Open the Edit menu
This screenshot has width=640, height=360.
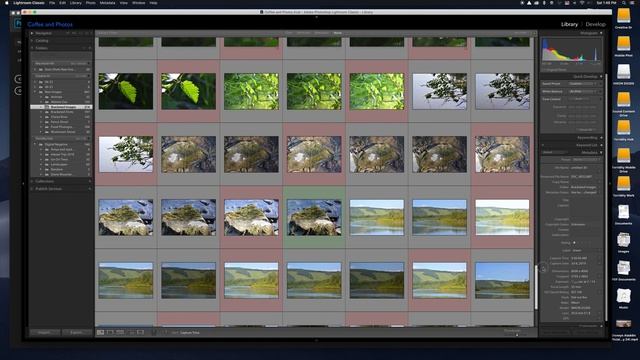pyautogui.click(x=62, y=3)
